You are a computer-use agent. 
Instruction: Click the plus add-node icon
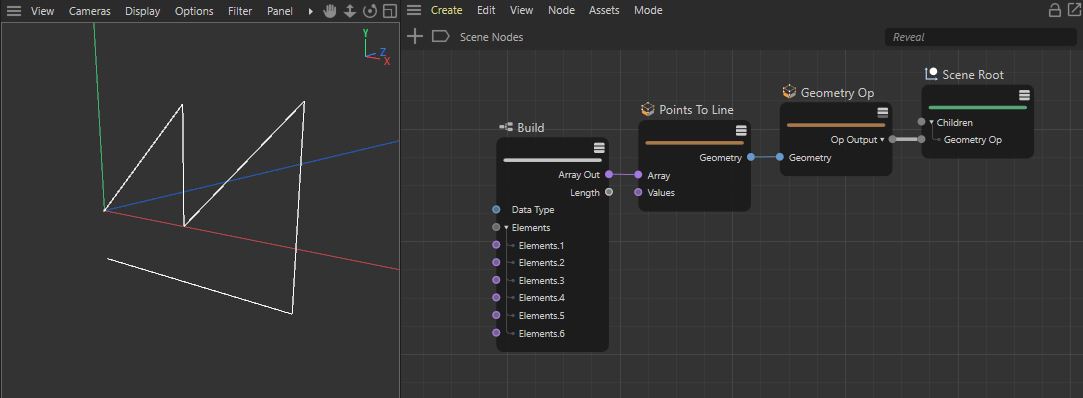[414, 37]
